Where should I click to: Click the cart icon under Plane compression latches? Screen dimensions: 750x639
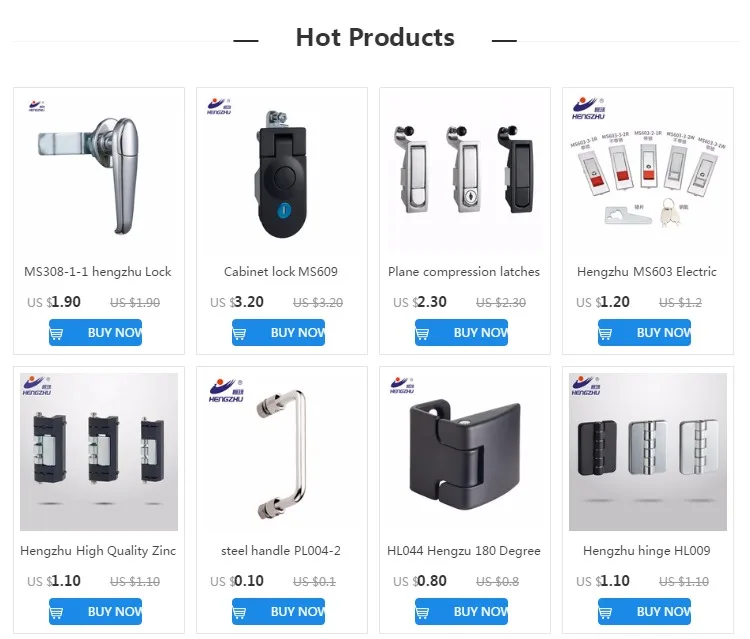tap(422, 333)
